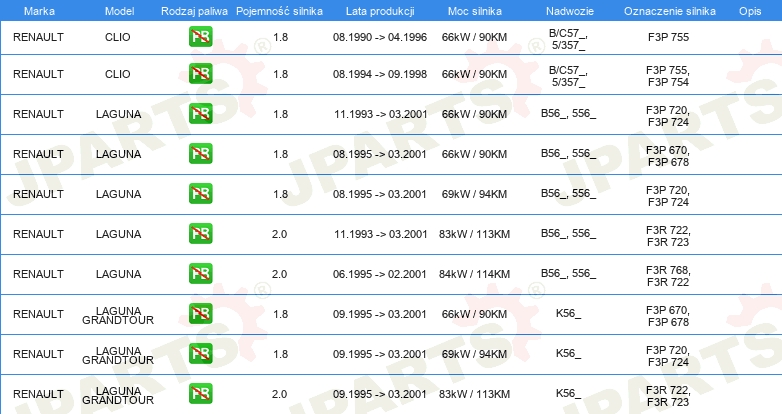The image size is (782, 414).
Task: Click 09.1995 -> 03.2001 in the GRANDTOUR 2.0 row
Action: tap(380, 394)
